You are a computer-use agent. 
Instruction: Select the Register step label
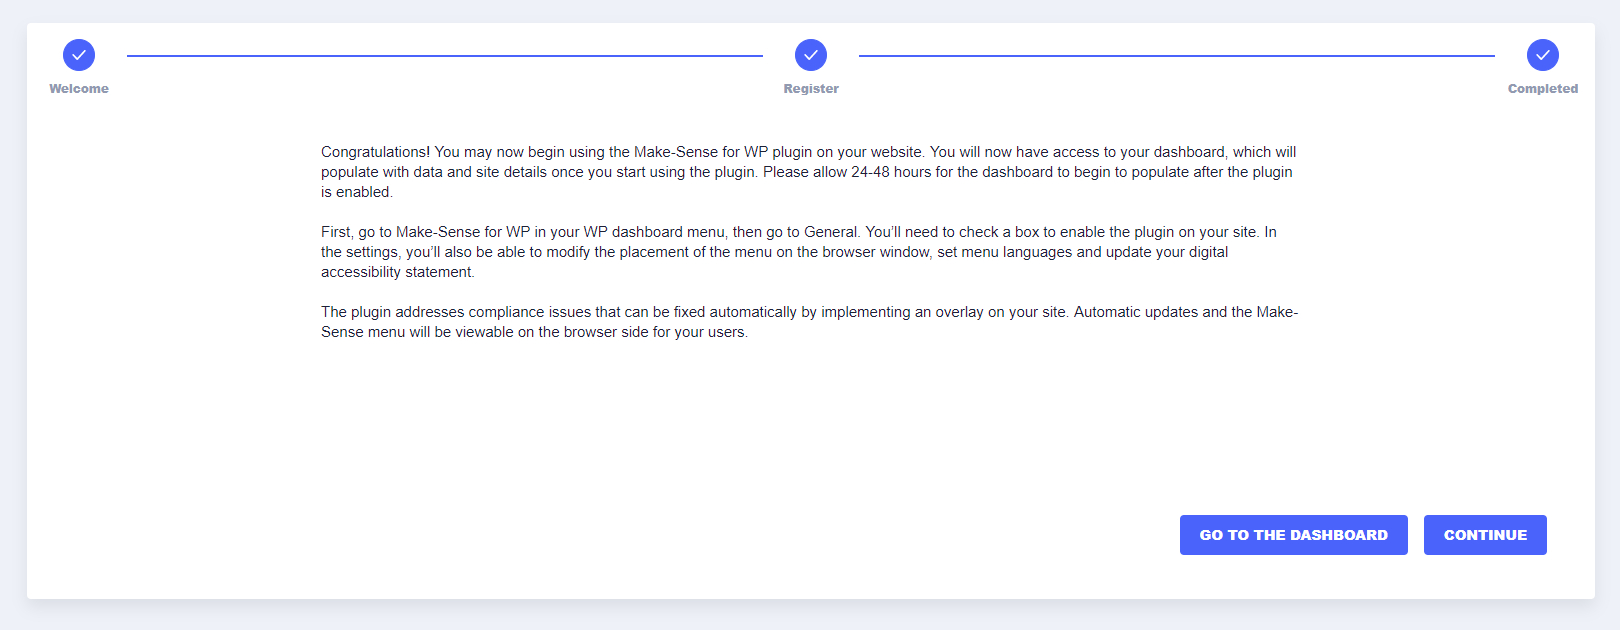[x=811, y=89]
